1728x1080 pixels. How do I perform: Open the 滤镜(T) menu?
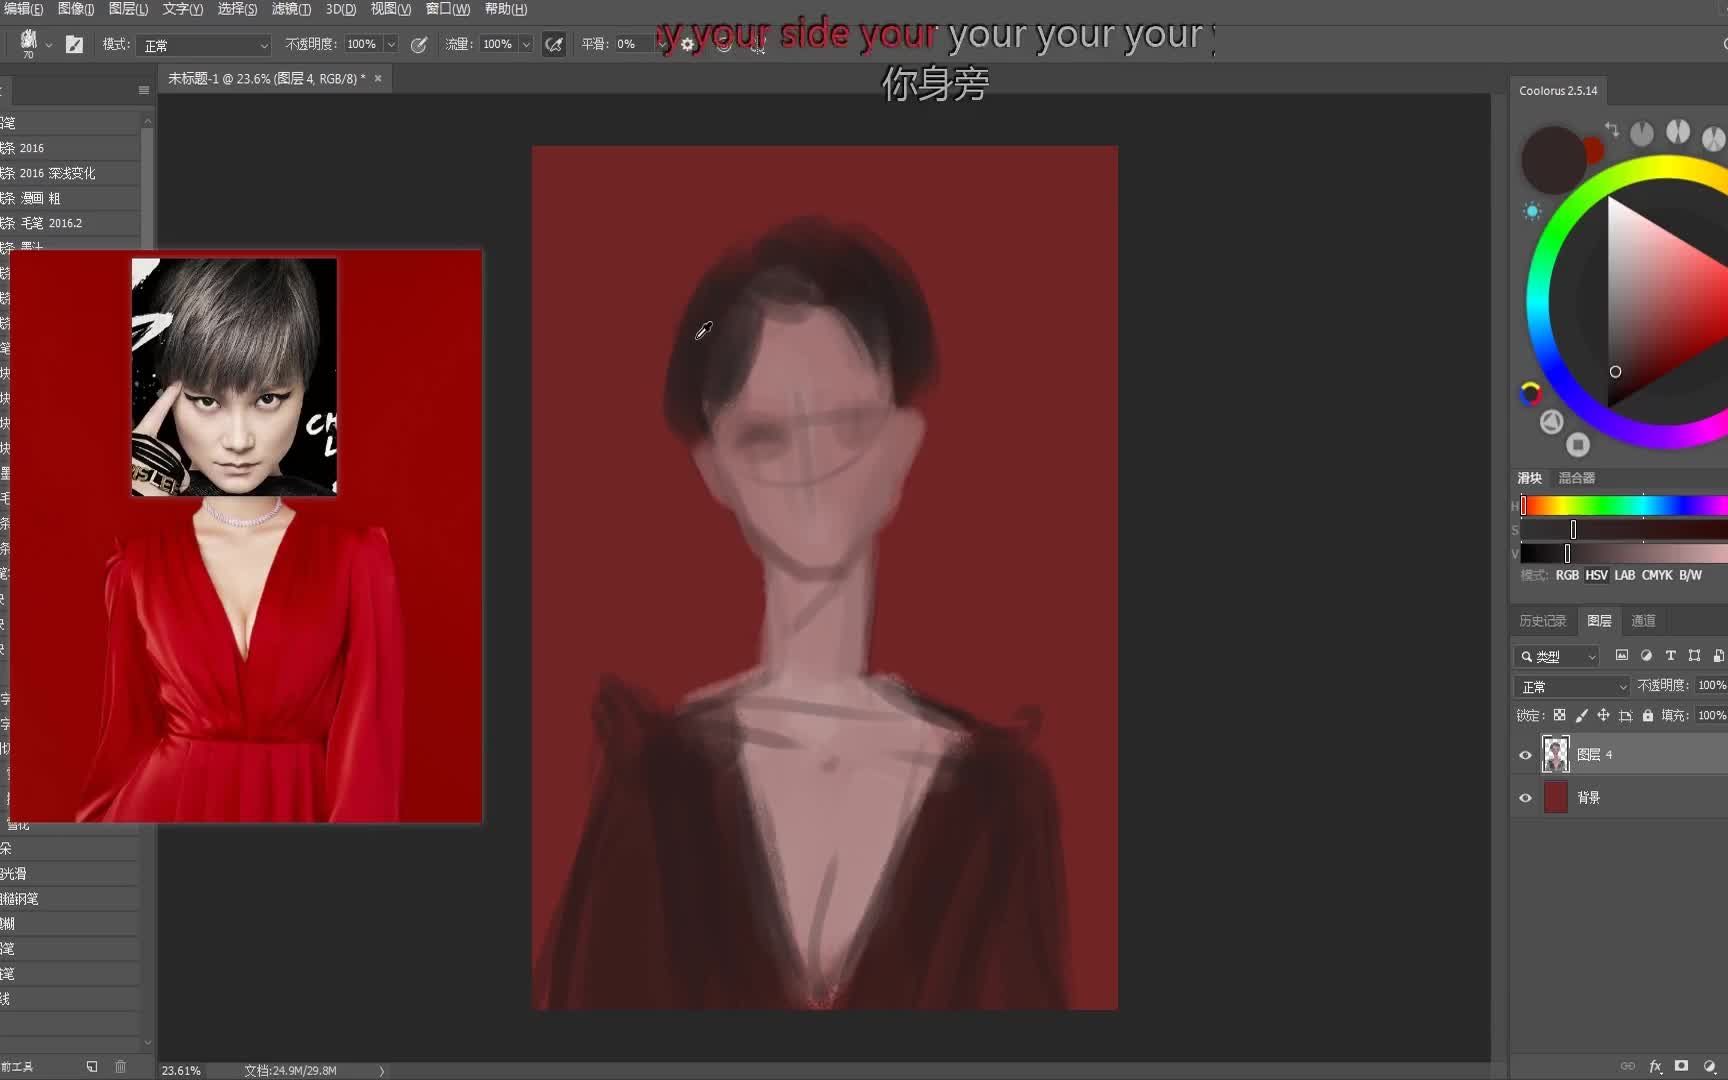(x=291, y=9)
